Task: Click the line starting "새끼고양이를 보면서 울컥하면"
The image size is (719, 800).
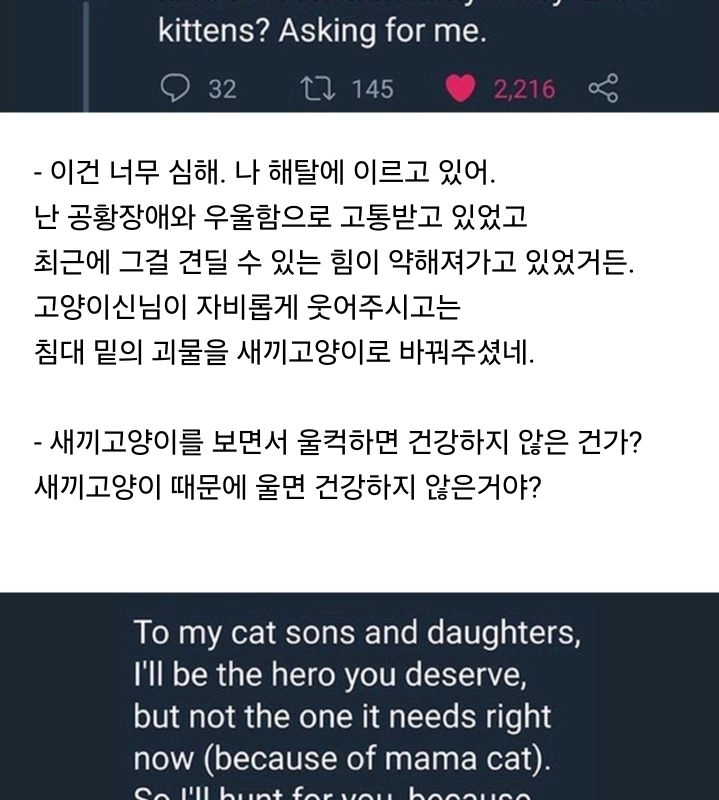Action: 337,444
